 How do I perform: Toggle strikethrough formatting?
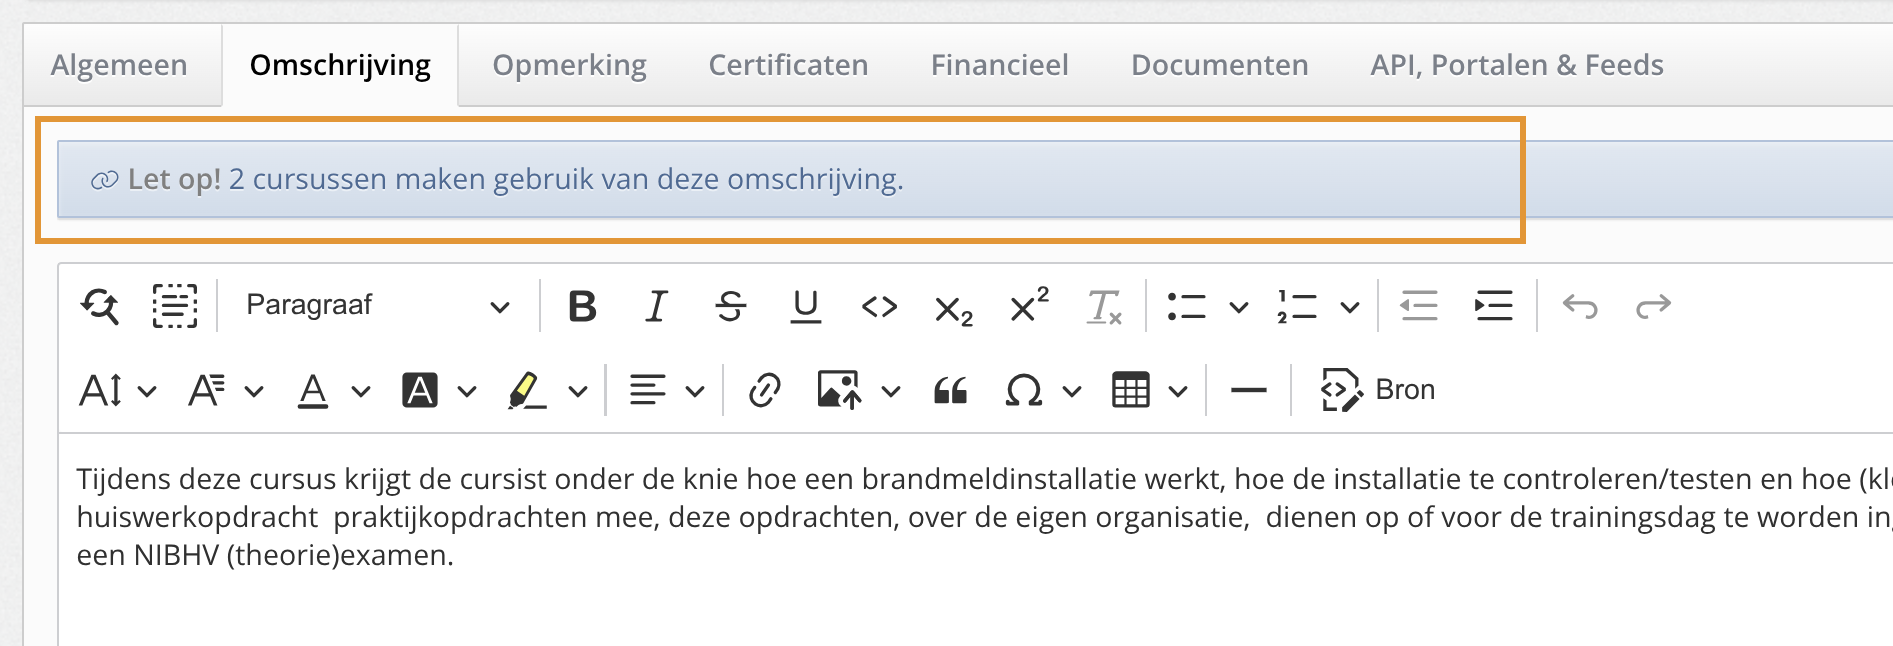tap(731, 306)
